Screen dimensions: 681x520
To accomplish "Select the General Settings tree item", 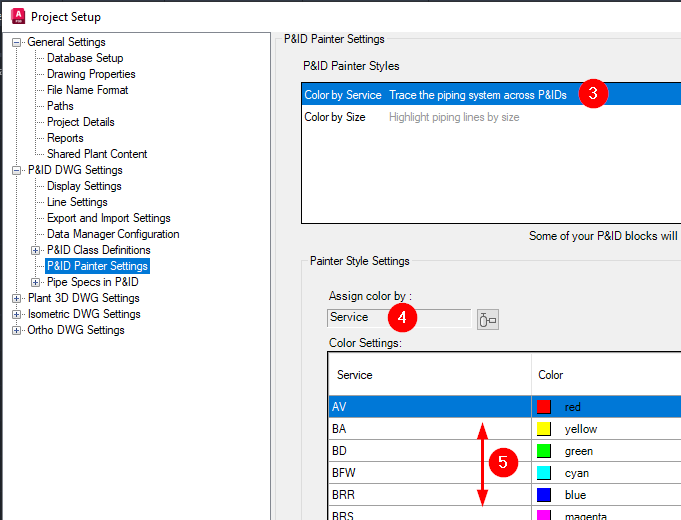I will (x=66, y=42).
